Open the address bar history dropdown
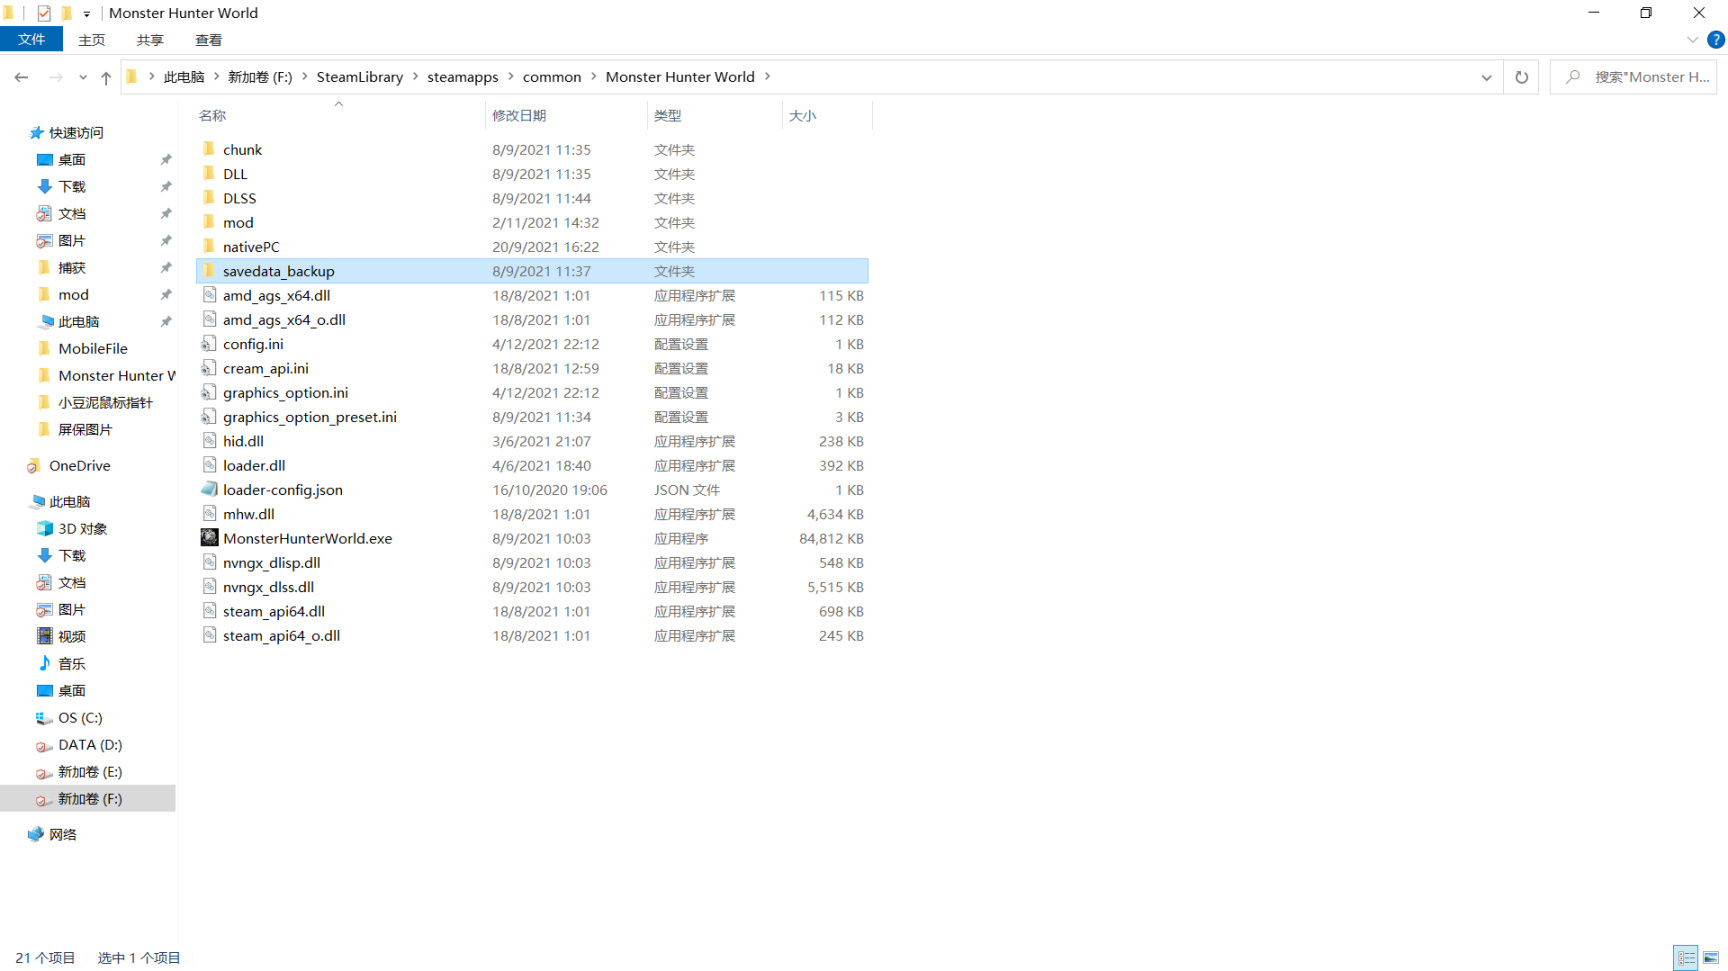 (1486, 77)
